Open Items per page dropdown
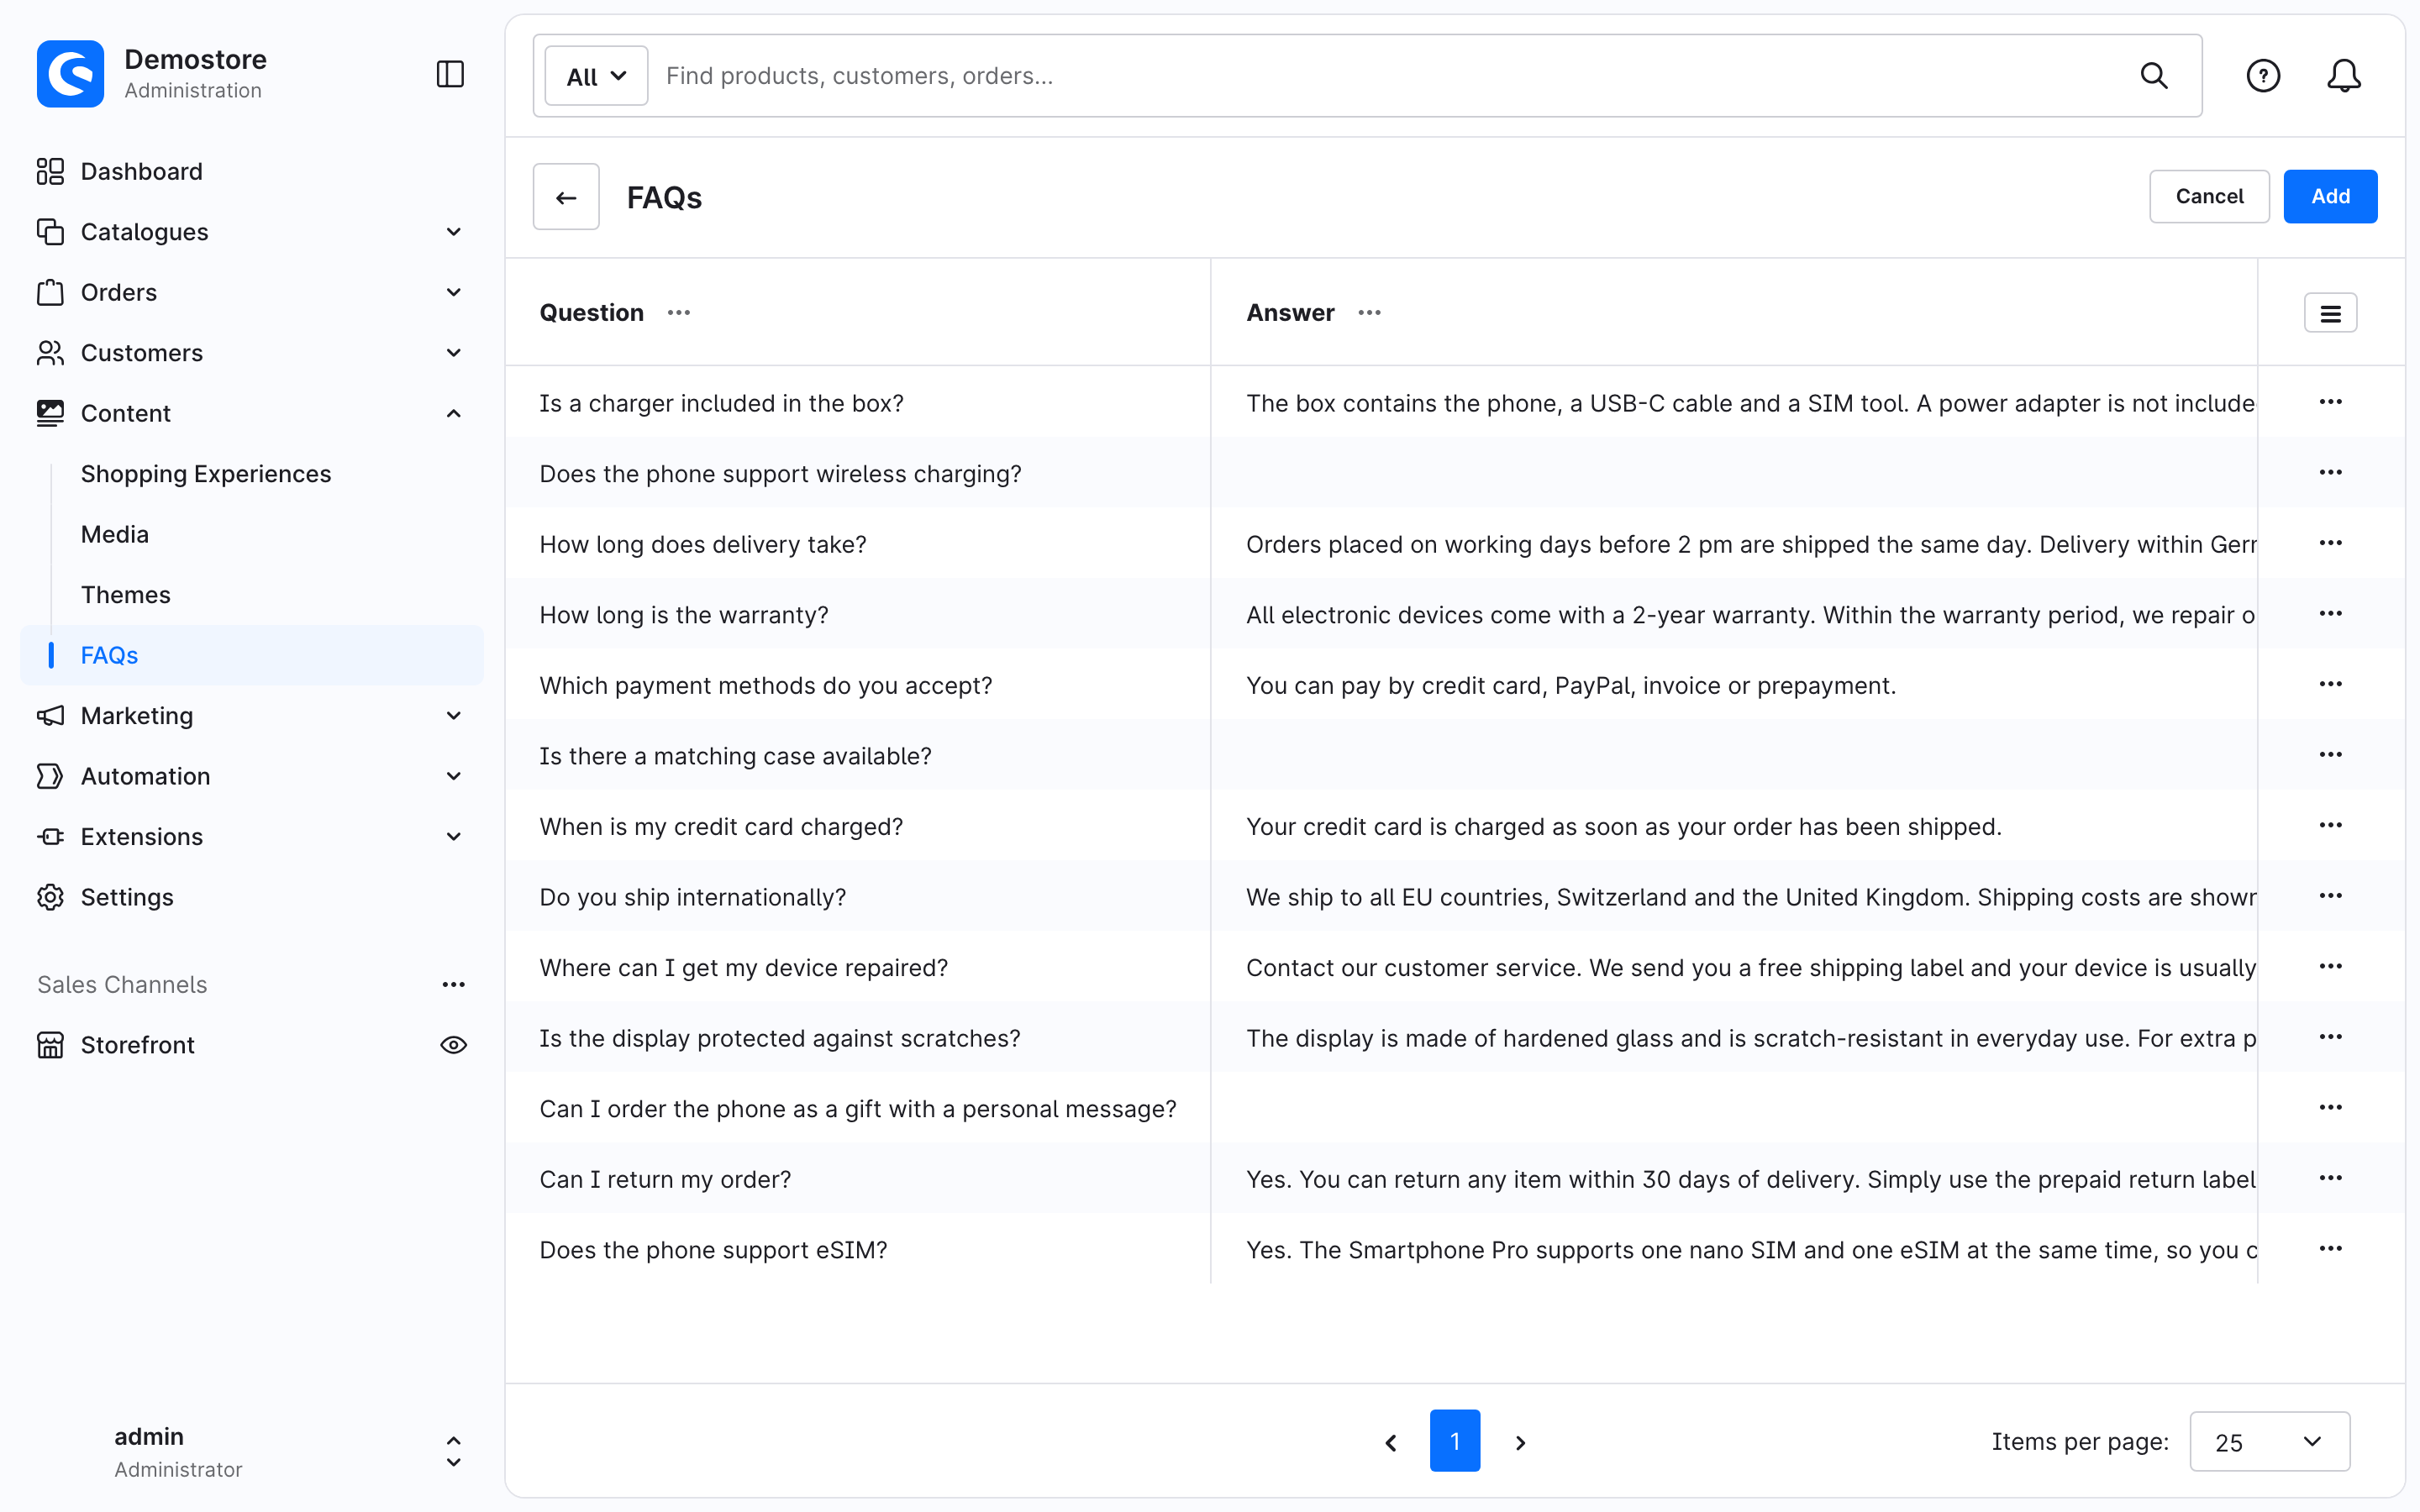This screenshot has height=1512, width=2420. 2270,1442
